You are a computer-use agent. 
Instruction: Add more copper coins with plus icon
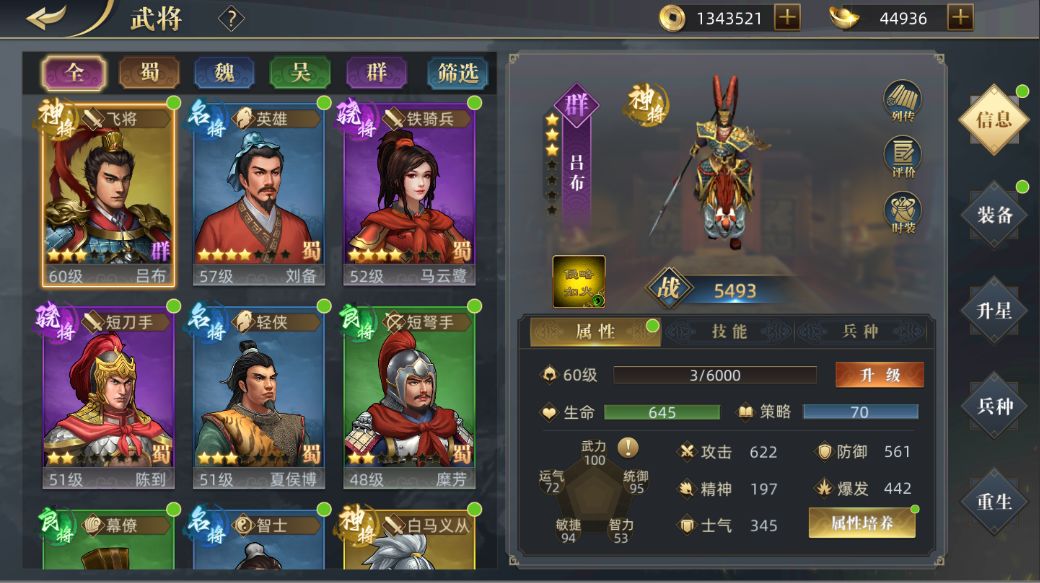787,17
